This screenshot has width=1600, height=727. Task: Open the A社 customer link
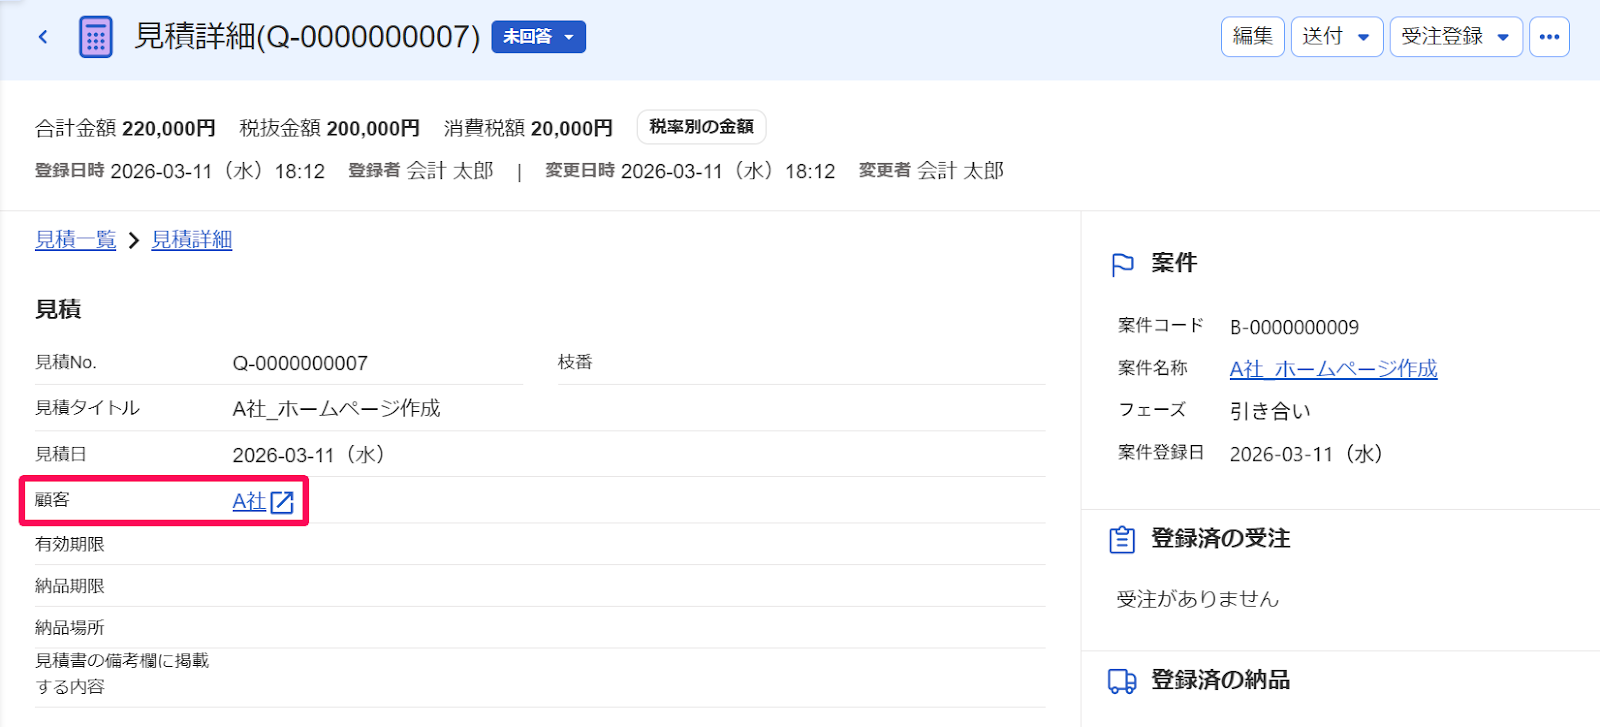tap(249, 502)
